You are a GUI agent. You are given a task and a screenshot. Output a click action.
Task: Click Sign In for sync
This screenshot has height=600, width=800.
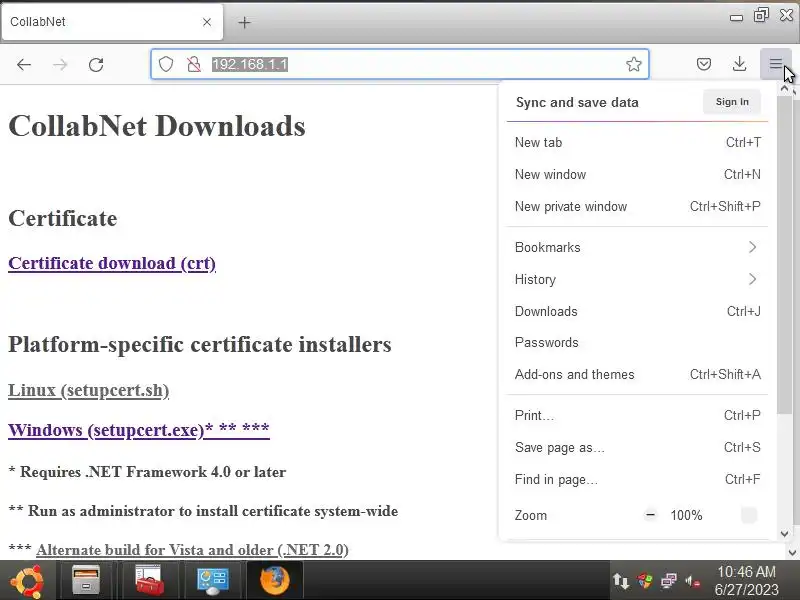pyautogui.click(x=732, y=102)
